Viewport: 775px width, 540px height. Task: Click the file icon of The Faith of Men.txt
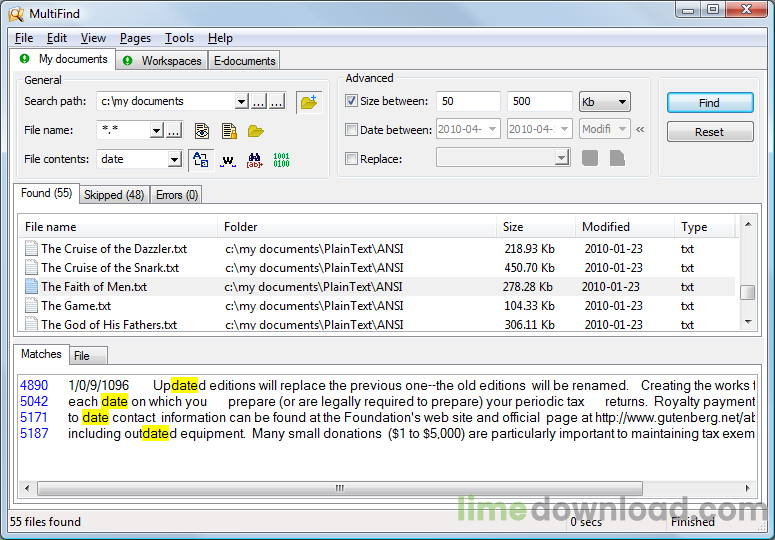coord(31,286)
